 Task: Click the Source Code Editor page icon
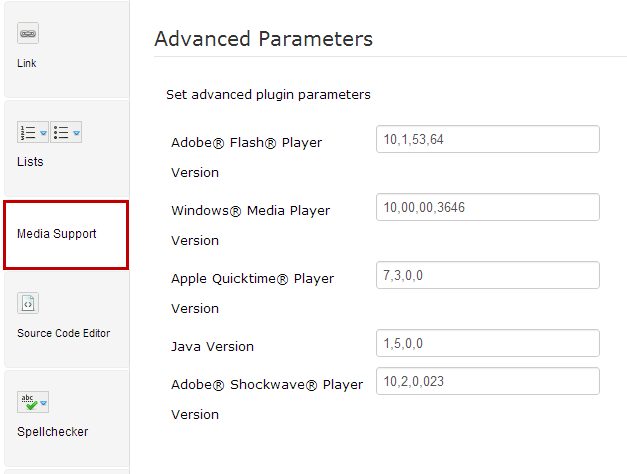tap(28, 303)
